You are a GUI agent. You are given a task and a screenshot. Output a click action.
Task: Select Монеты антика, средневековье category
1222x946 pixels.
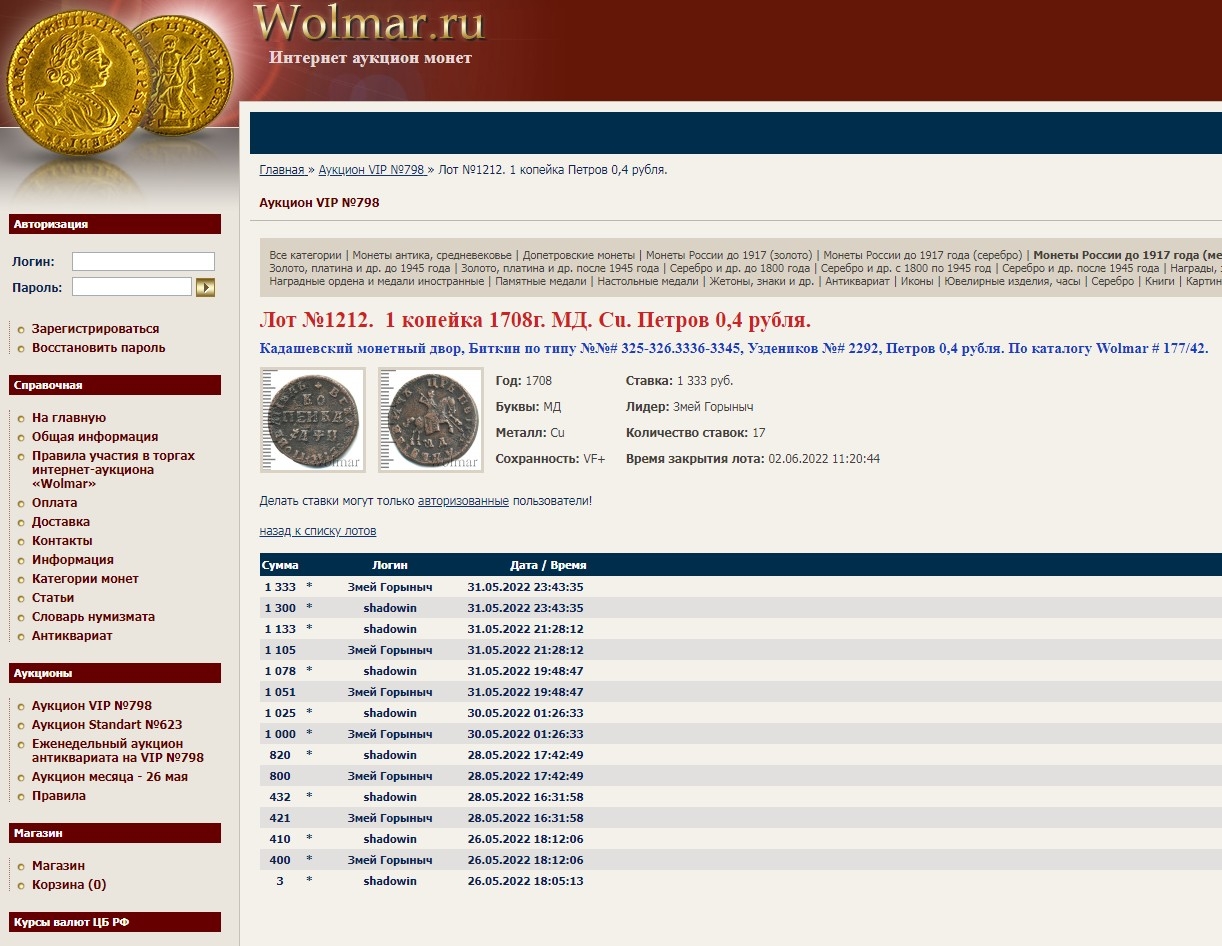[432, 255]
